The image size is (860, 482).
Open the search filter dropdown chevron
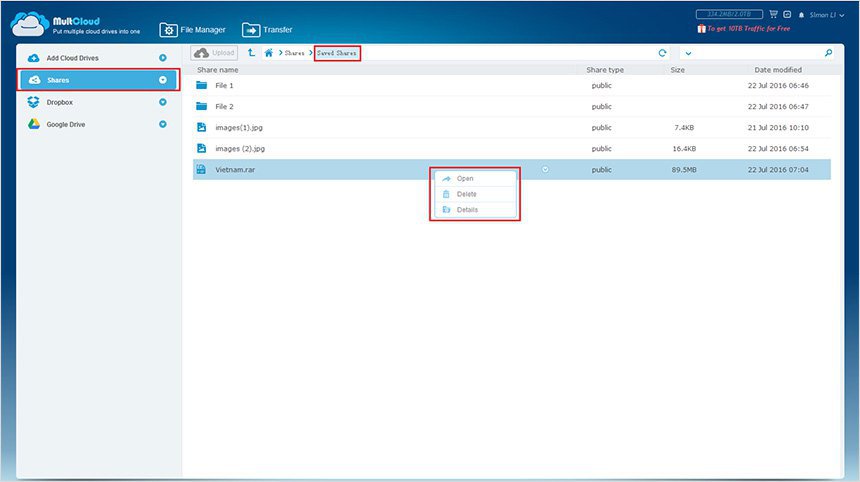click(x=688, y=53)
